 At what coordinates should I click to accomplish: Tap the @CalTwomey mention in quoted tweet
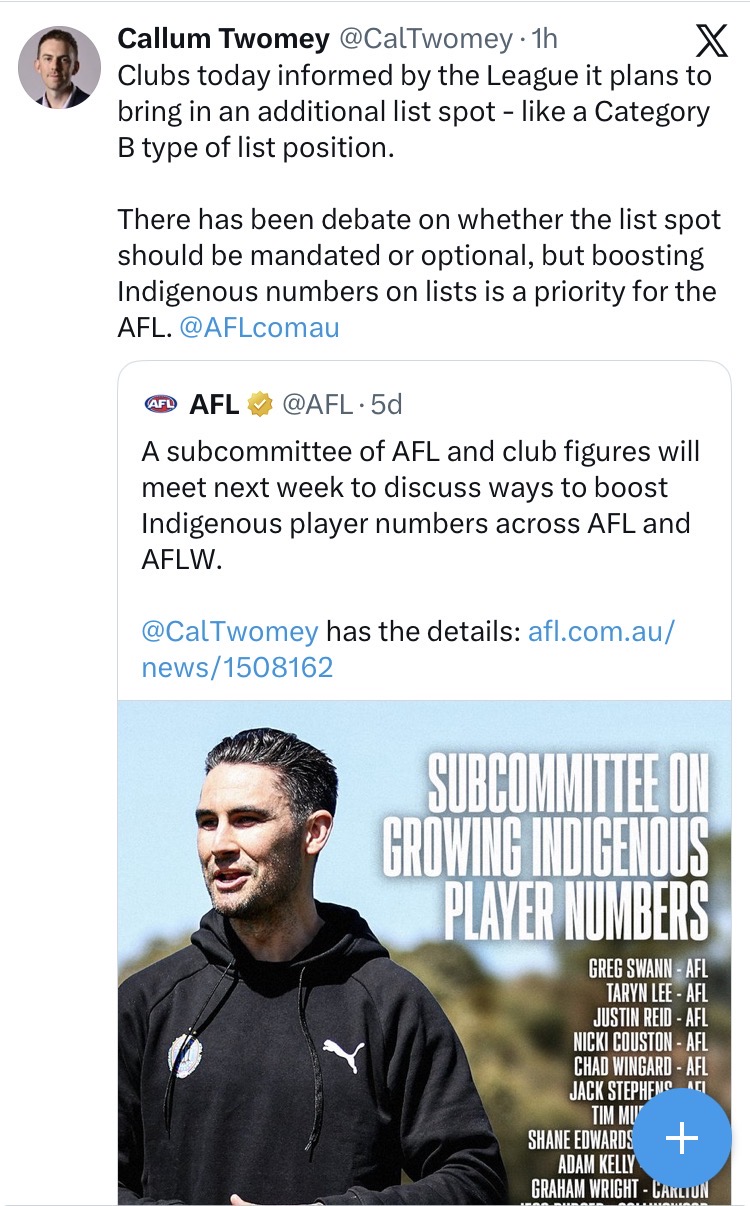(230, 631)
